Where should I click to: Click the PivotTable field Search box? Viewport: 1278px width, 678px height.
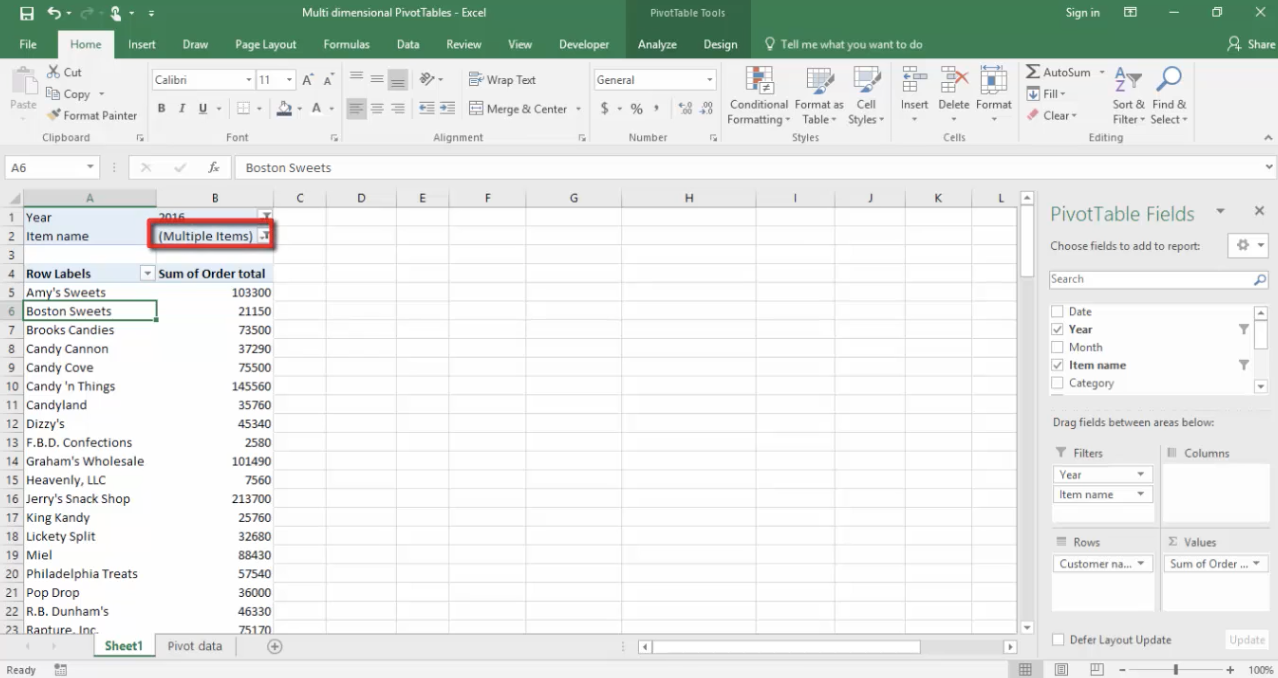click(x=1158, y=280)
